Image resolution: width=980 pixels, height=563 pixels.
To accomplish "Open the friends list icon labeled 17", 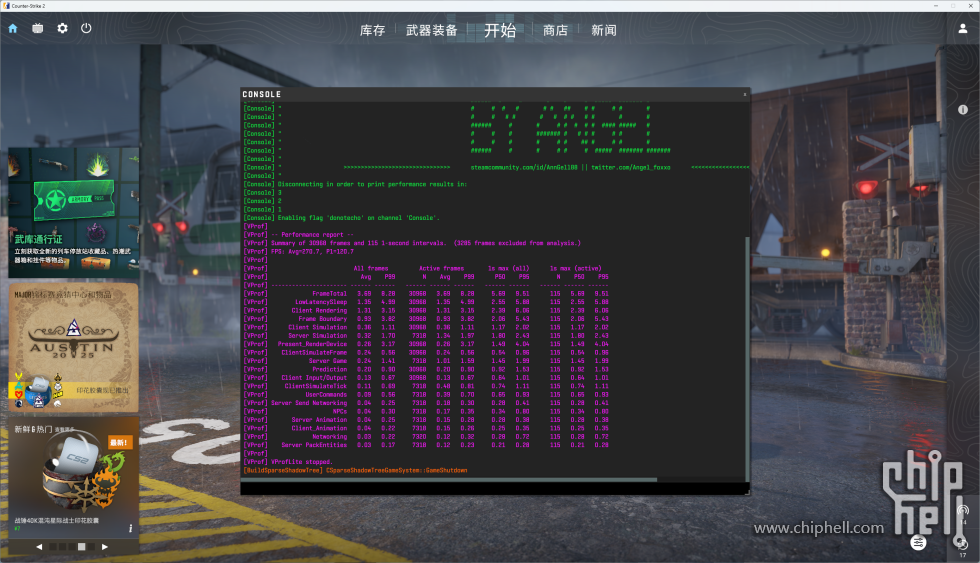I will point(962,545).
